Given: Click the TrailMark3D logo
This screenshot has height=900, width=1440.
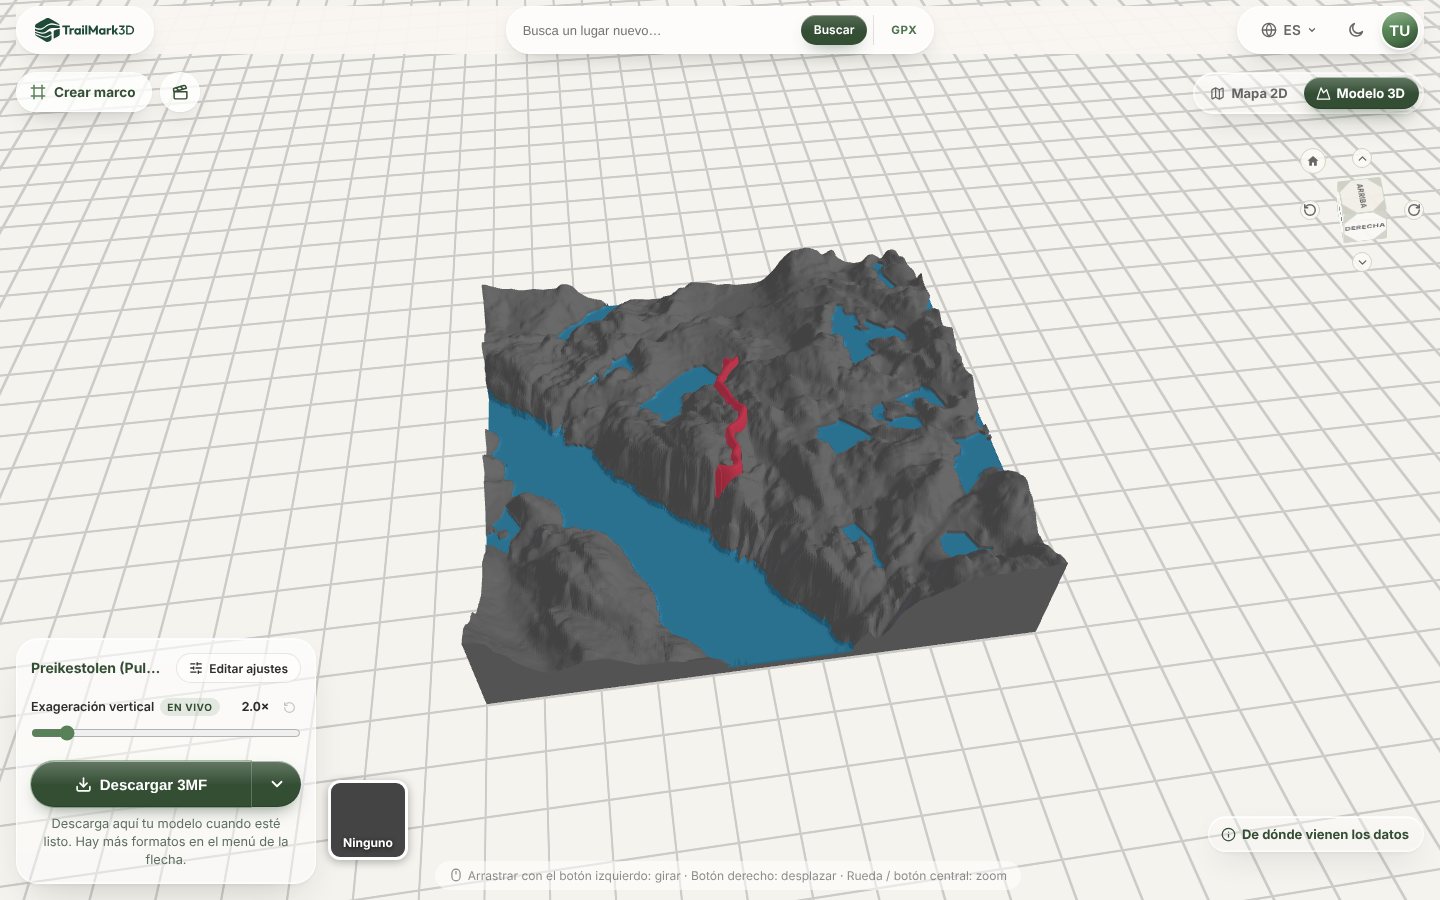Looking at the screenshot, I should coord(85,30).
